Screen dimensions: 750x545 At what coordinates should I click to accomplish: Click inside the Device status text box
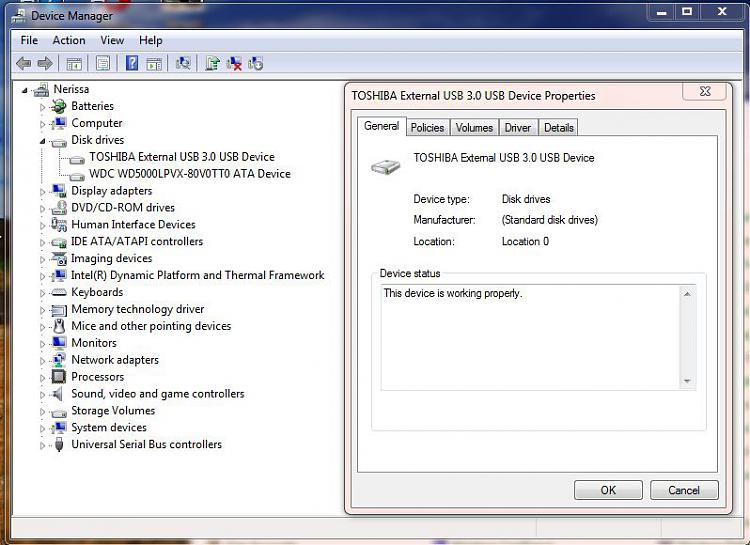(x=530, y=338)
